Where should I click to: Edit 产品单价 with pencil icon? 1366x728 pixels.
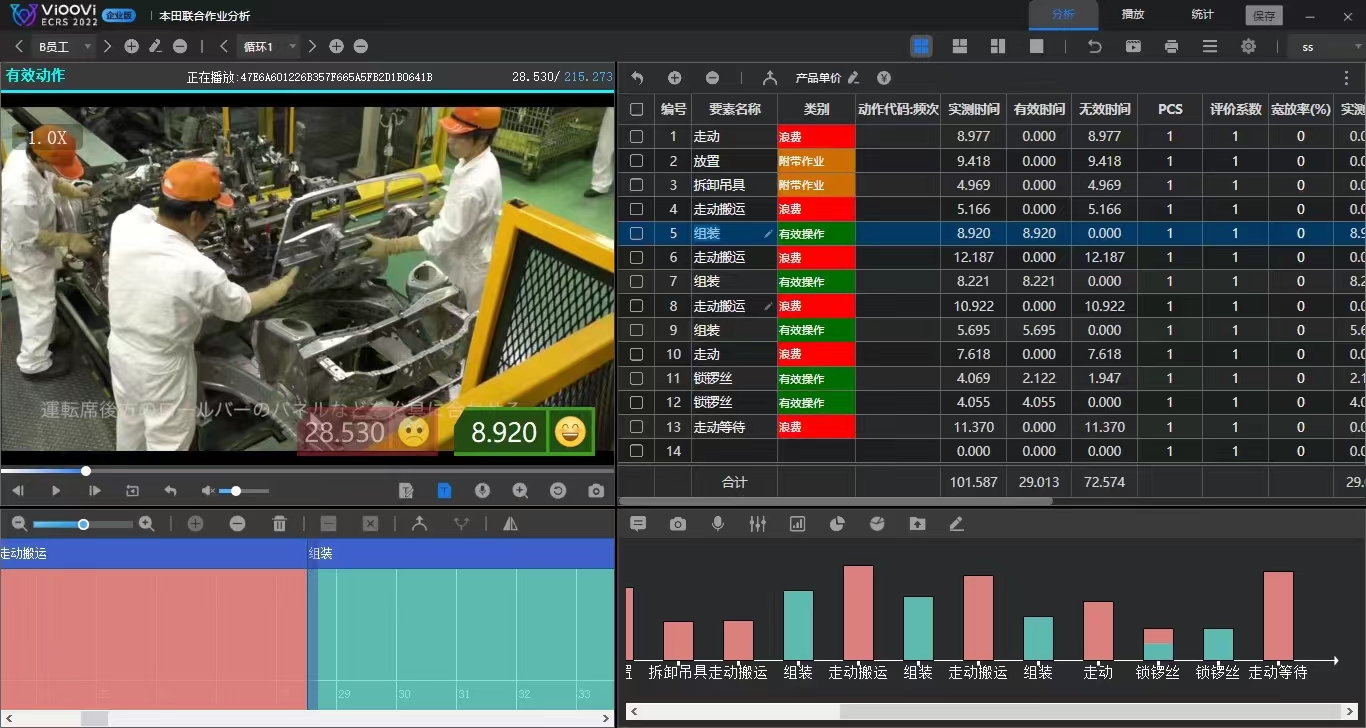[x=853, y=78]
